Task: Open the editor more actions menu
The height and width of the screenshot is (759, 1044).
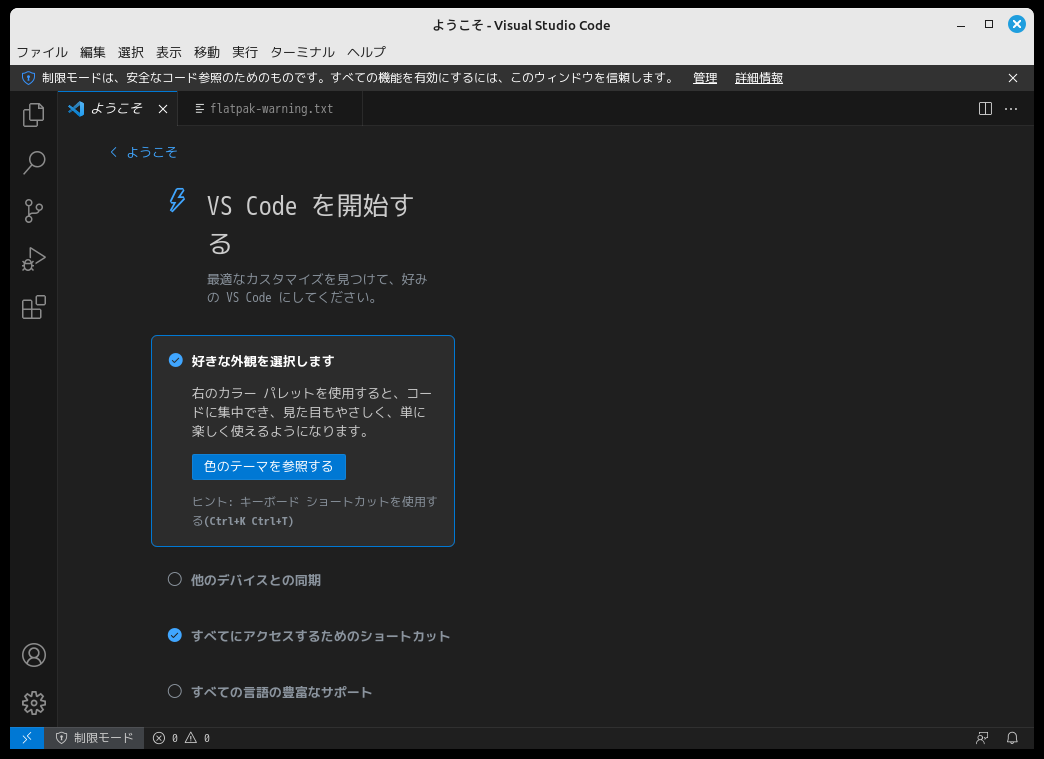Action: [x=1011, y=109]
